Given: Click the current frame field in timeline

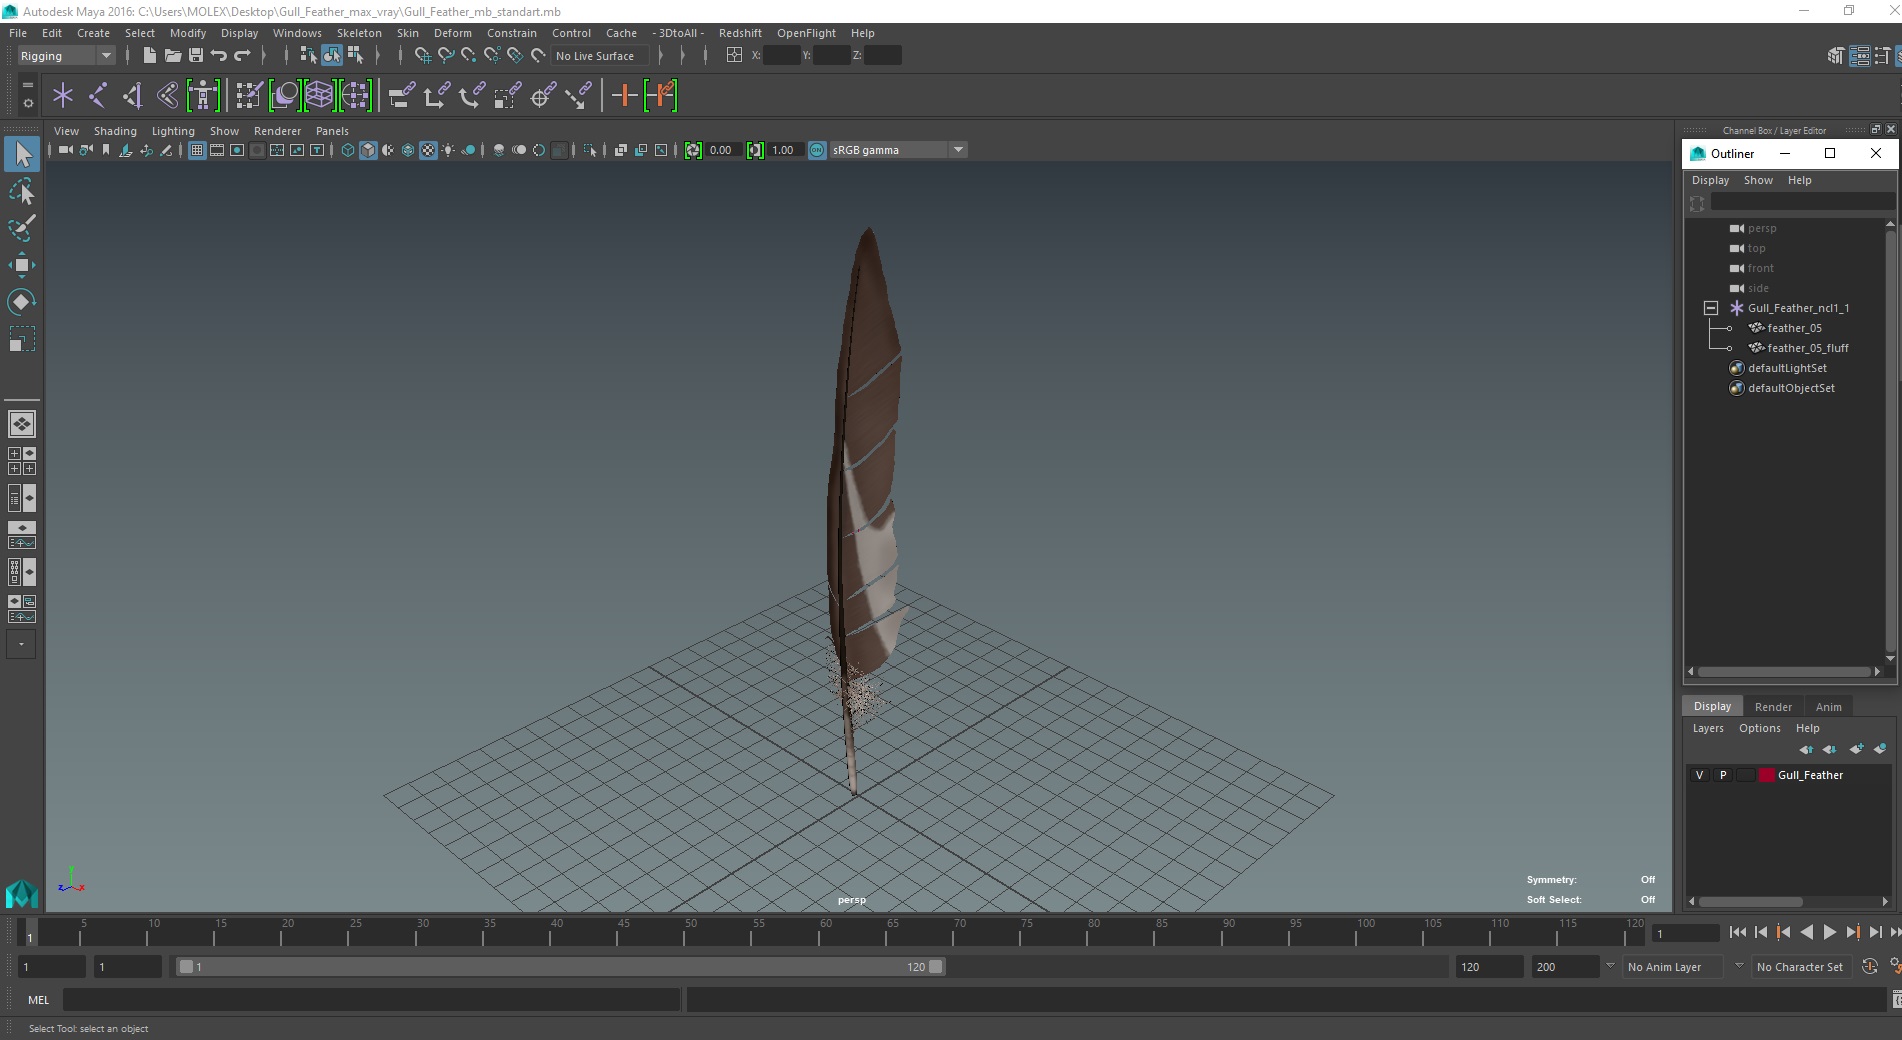Looking at the screenshot, I should coord(1686,934).
